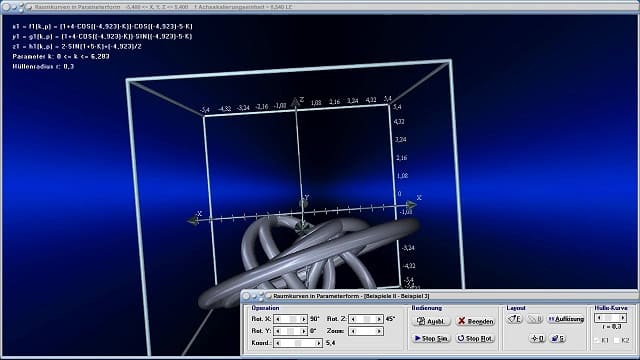Viewport: 640px width, 360px height.
Task: Click the Ausbl. button
Action: [431, 322]
